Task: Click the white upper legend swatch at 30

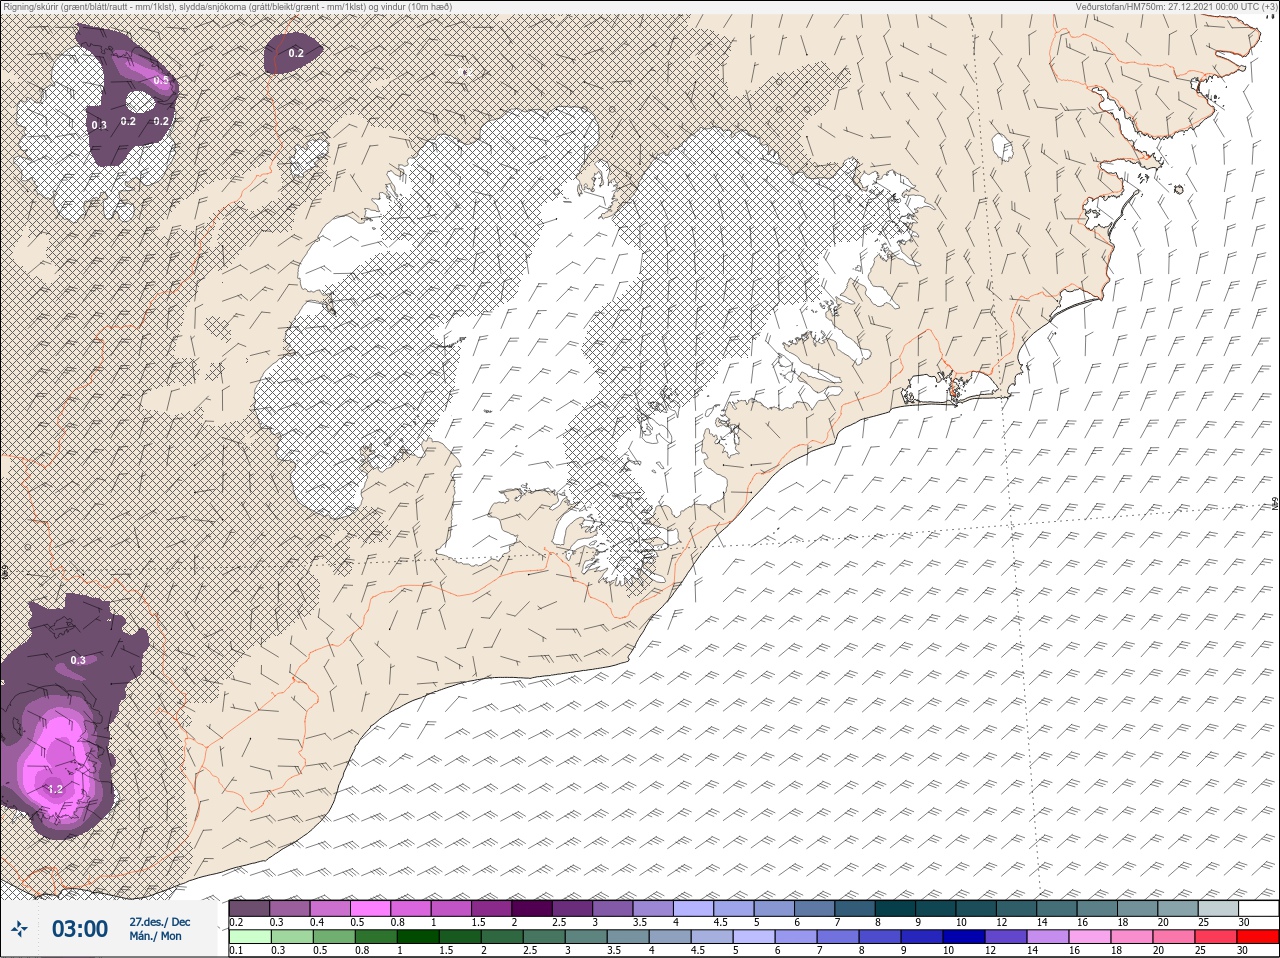Action: tap(1258, 908)
